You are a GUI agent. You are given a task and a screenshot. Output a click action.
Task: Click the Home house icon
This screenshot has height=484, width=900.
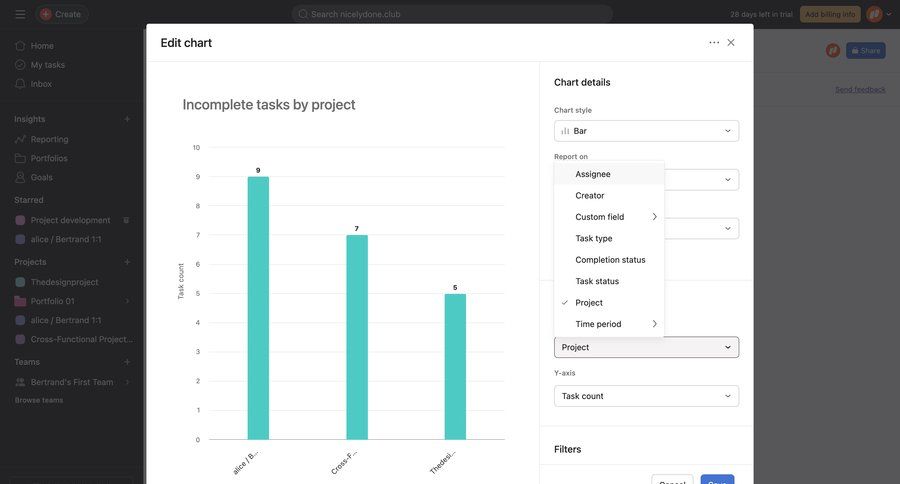tap(20, 45)
